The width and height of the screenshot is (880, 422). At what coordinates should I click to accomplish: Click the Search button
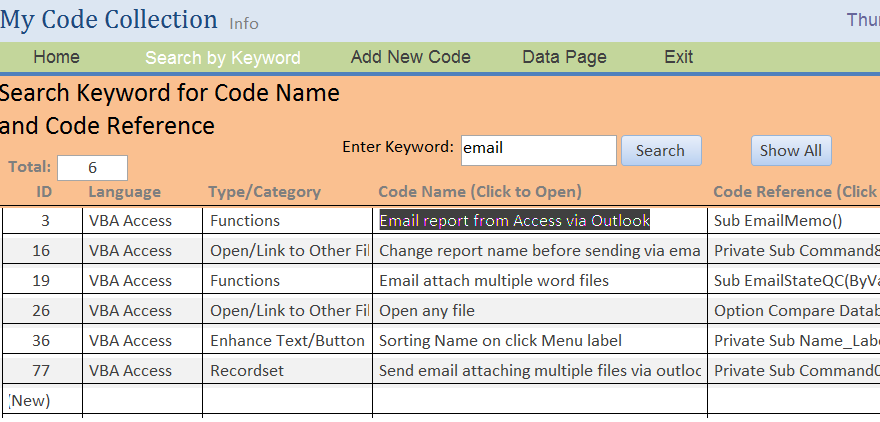click(661, 150)
